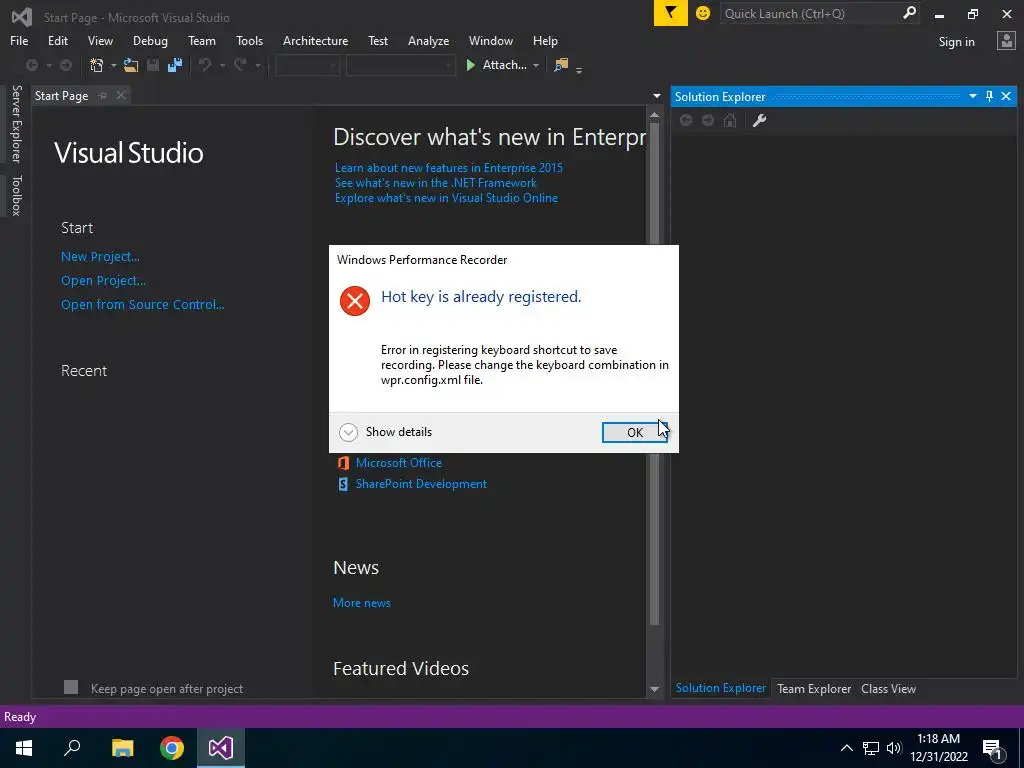
Task: Click the Start Page scrollbar down arrow
Action: pyautogui.click(x=654, y=689)
